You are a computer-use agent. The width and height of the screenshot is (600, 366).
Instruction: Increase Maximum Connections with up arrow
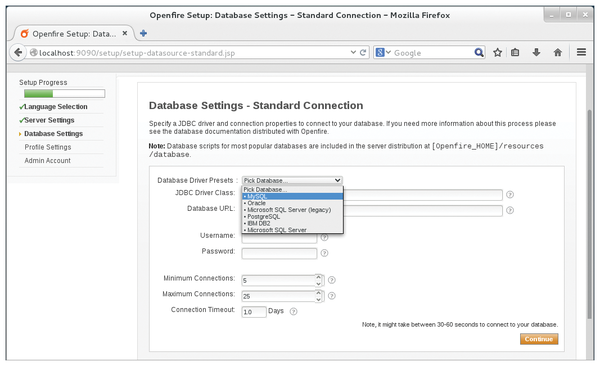(x=319, y=293)
